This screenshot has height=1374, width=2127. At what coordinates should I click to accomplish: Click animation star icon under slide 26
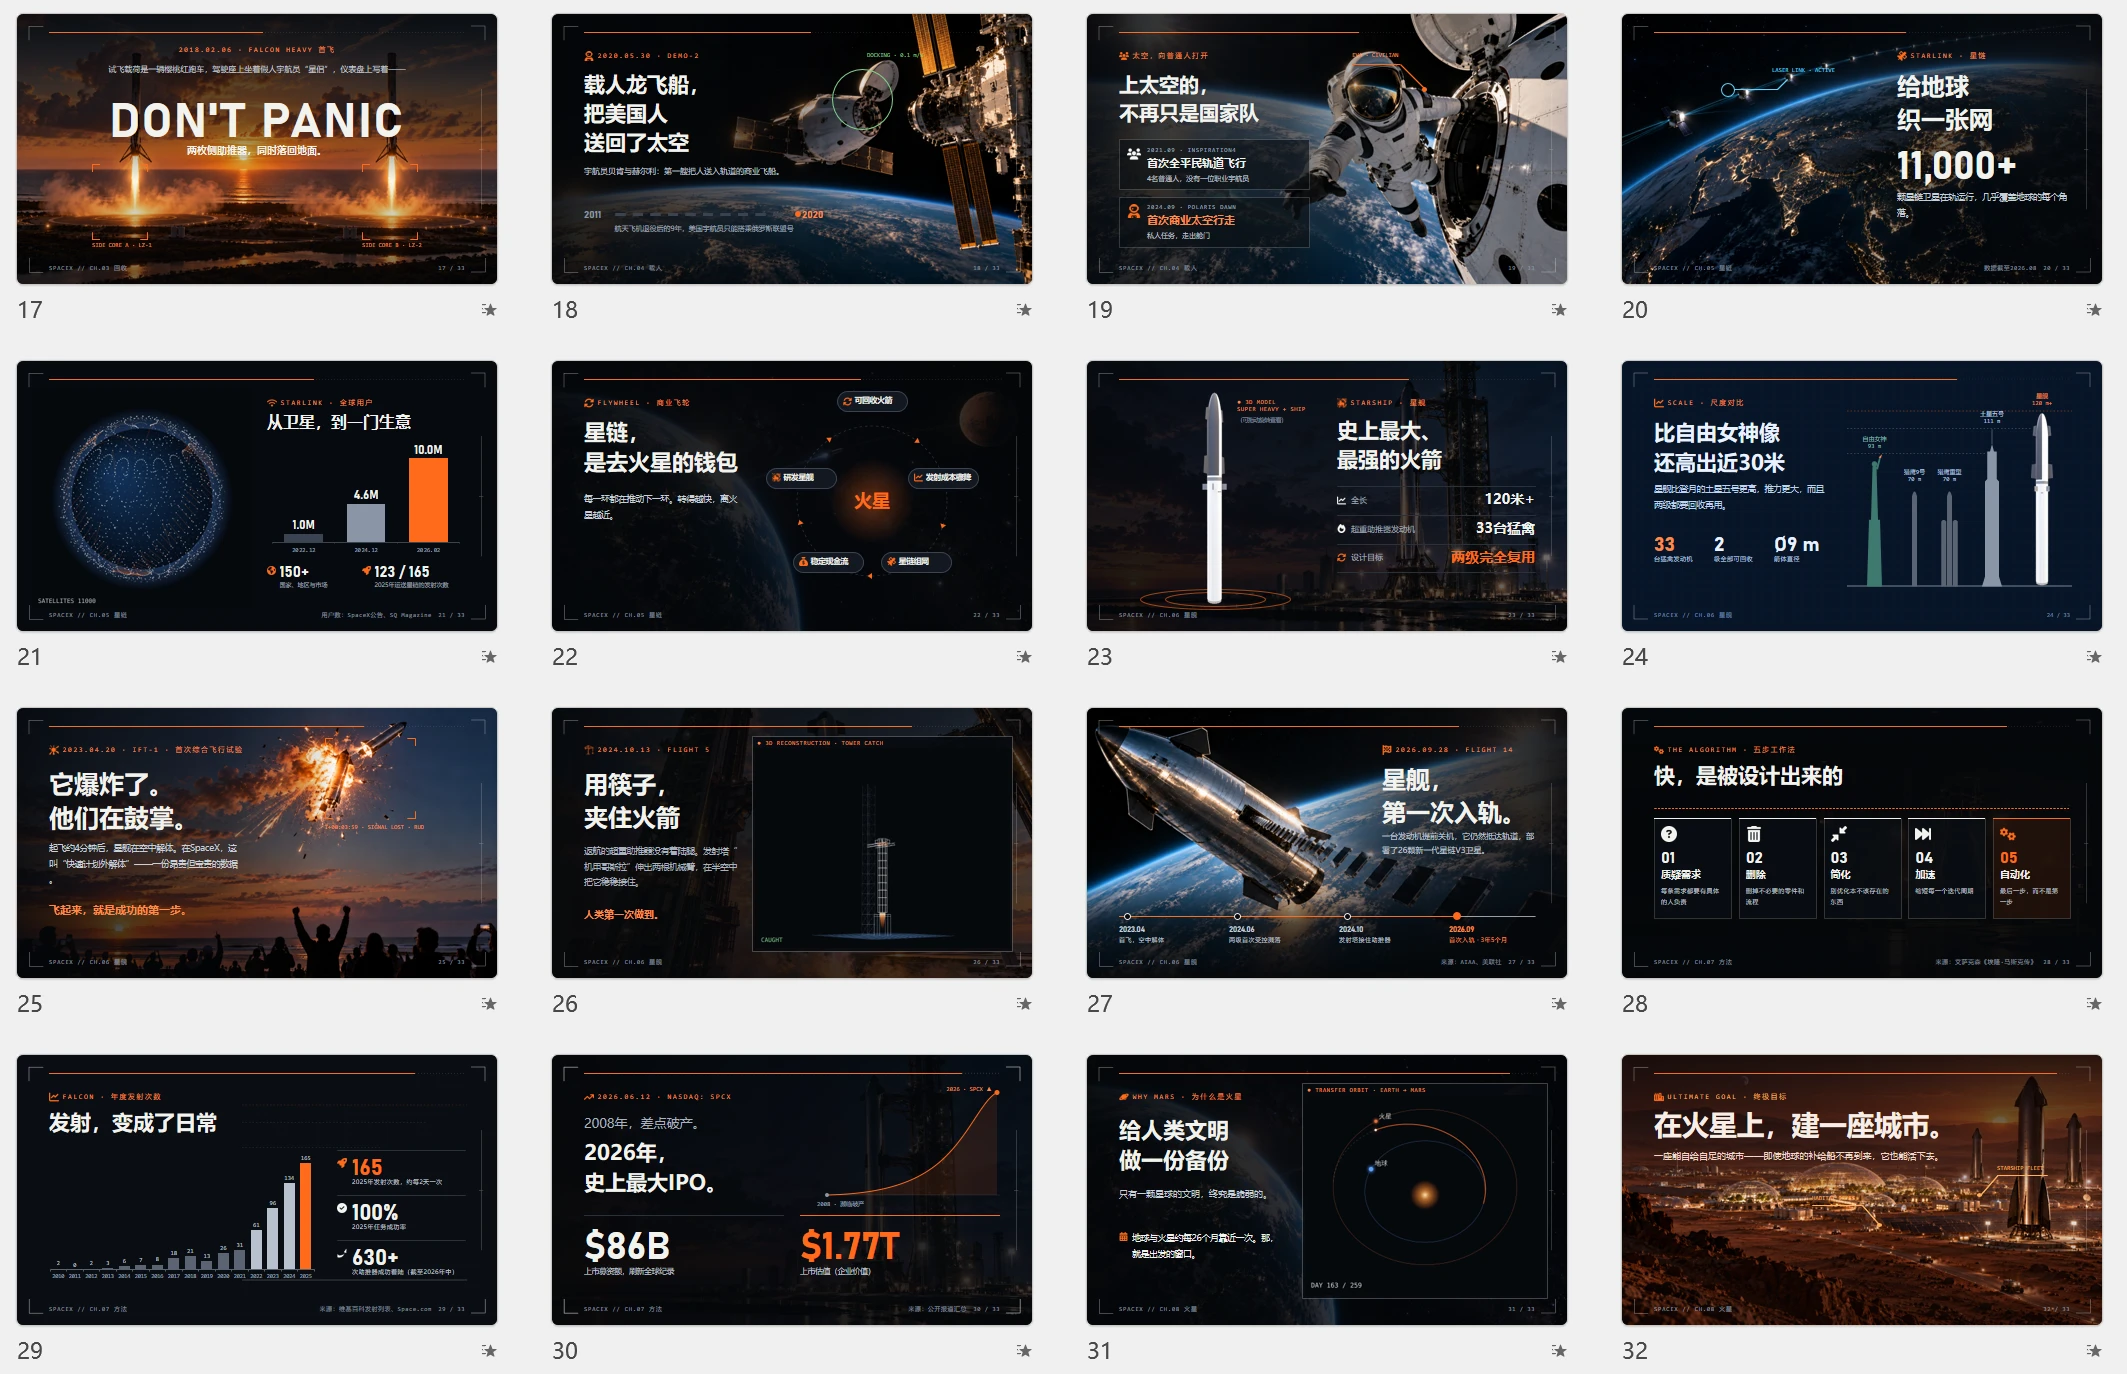point(1024,1004)
